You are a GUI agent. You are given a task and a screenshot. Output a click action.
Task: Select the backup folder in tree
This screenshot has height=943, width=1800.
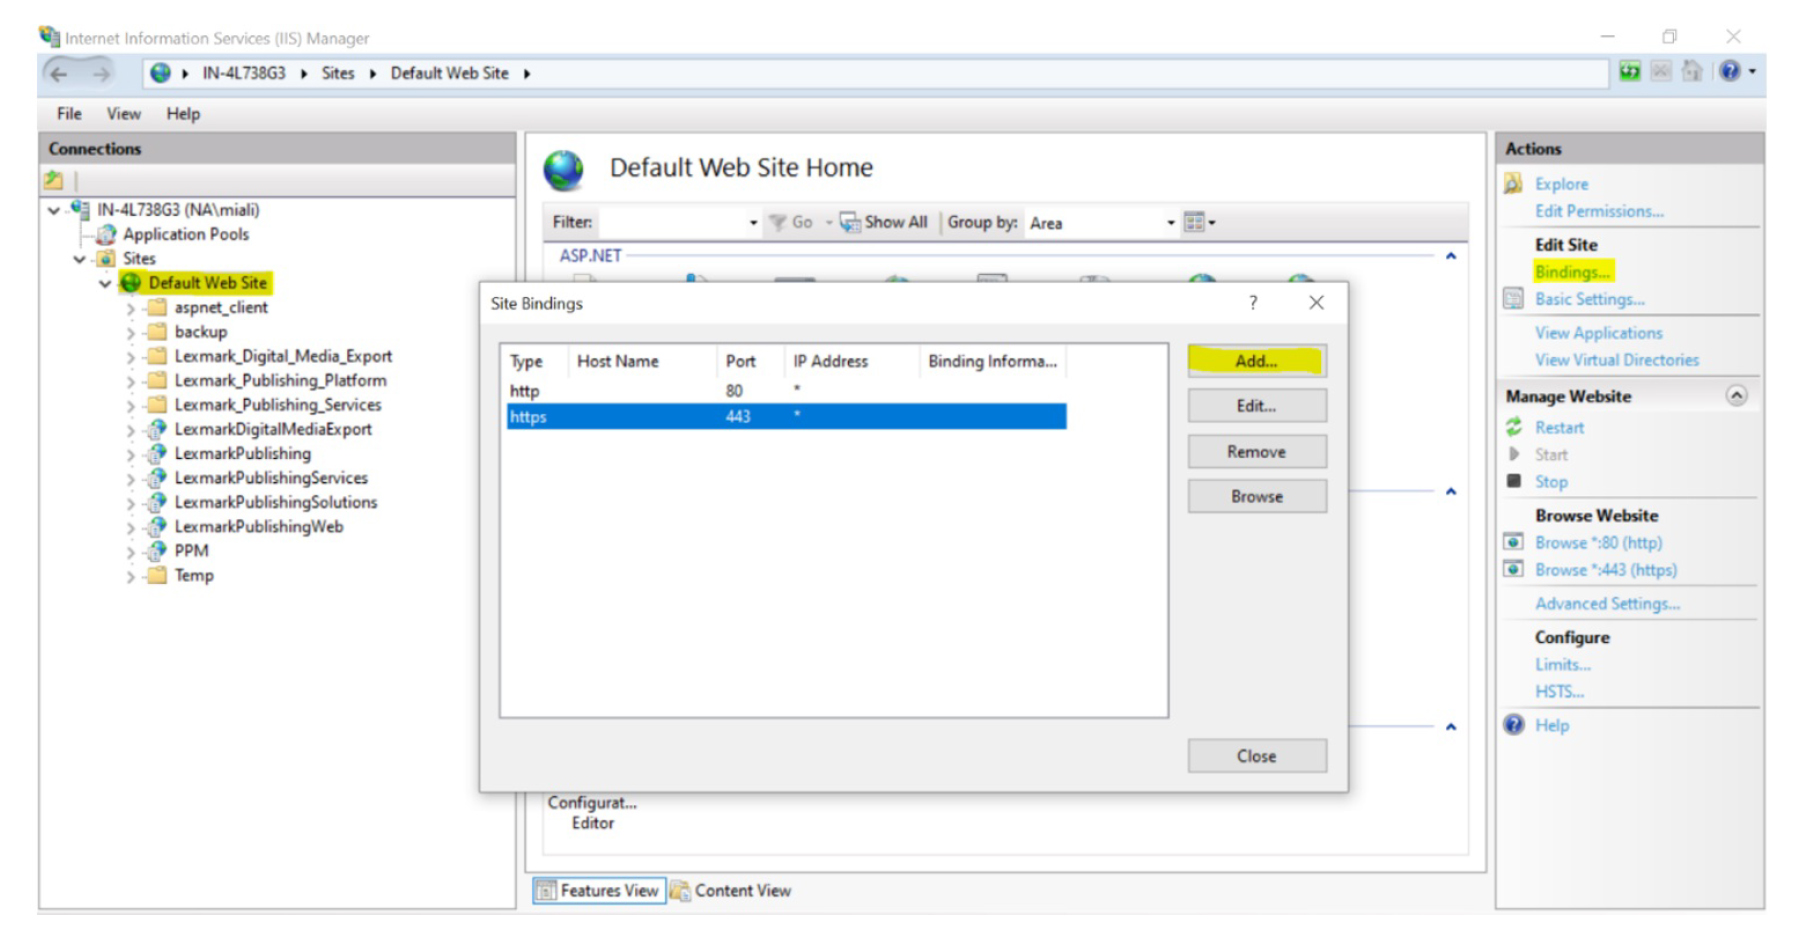(201, 332)
